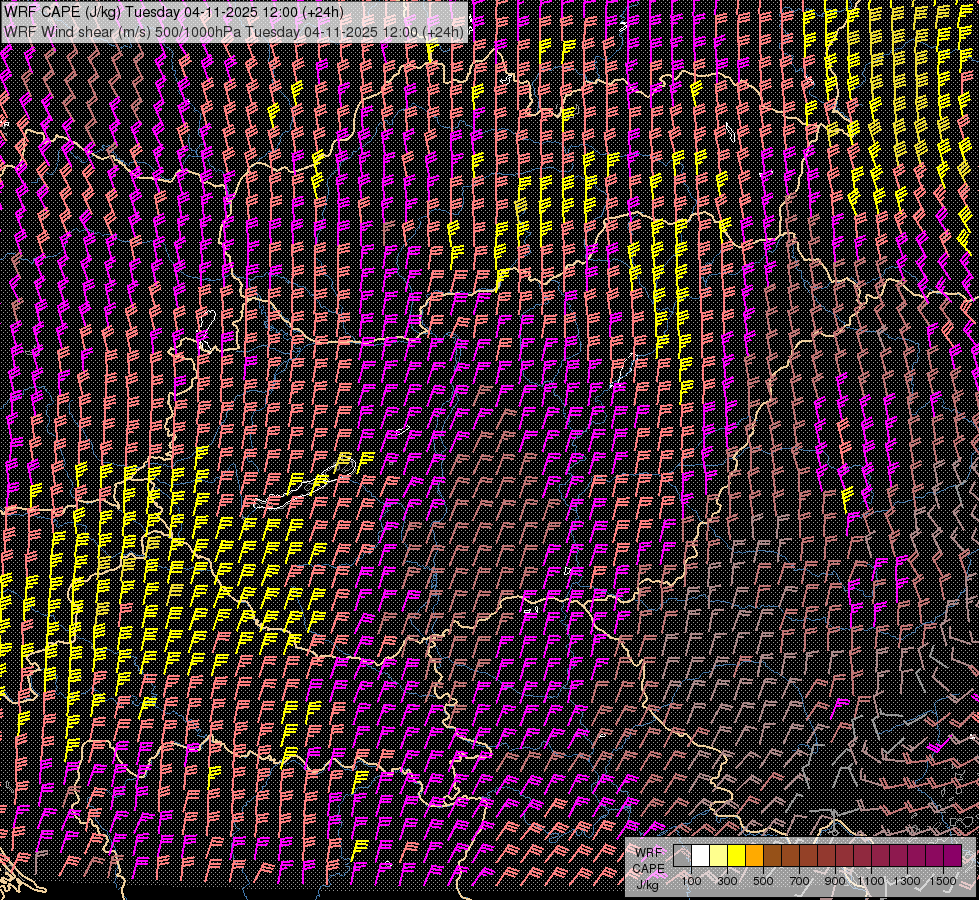Select the rightmost purple CAPE legend swatch
Screen dimensions: 979x900
coord(952,856)
